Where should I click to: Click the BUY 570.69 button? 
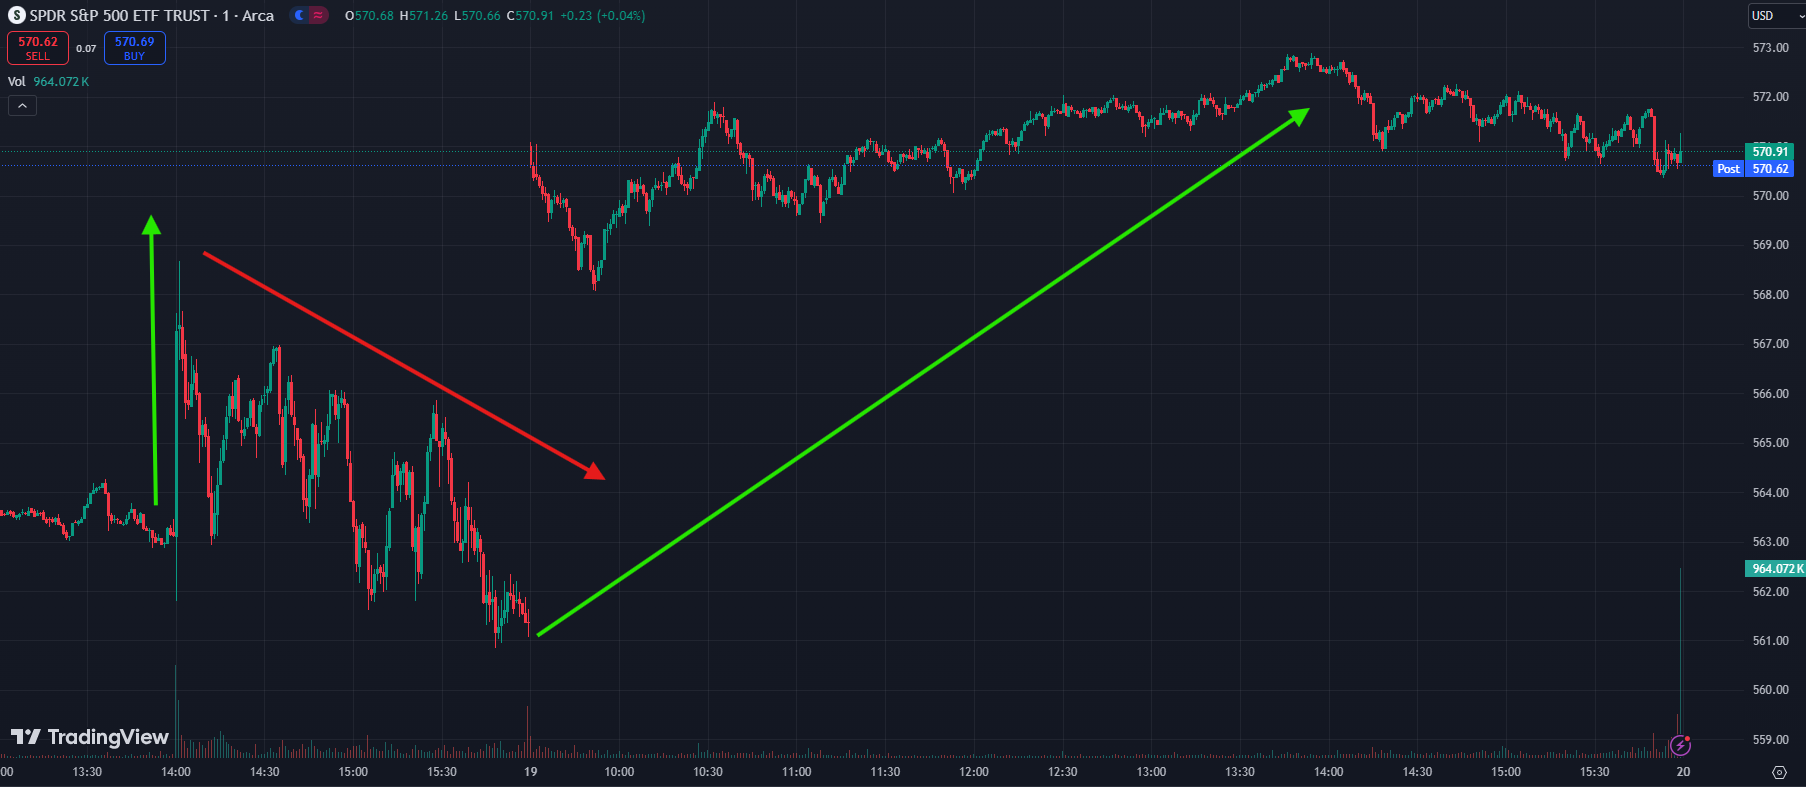click(135, 48)
